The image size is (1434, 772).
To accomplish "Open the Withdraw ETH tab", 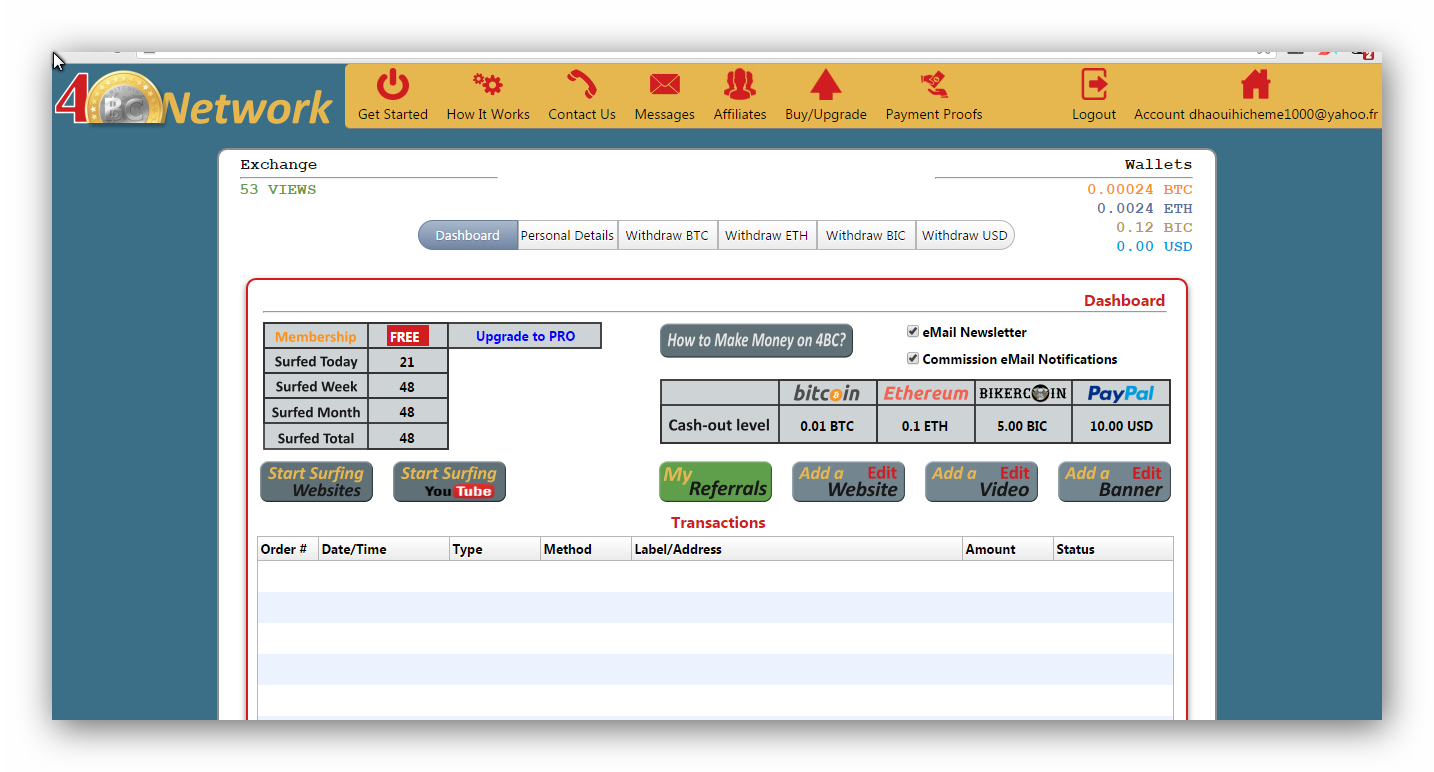I will click(x=766, y=235).
